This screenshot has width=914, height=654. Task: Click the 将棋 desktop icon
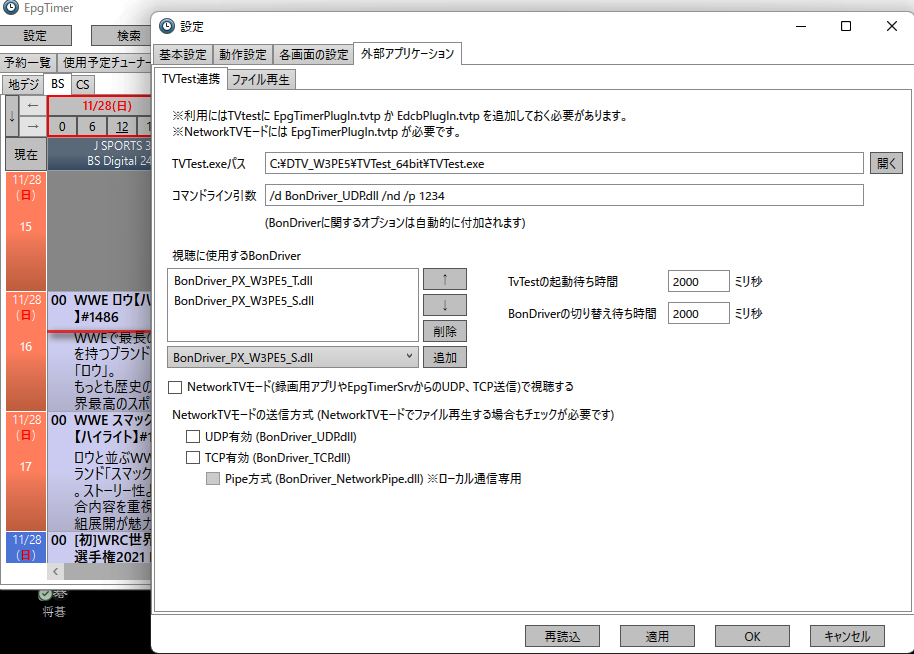pos(53,603)
